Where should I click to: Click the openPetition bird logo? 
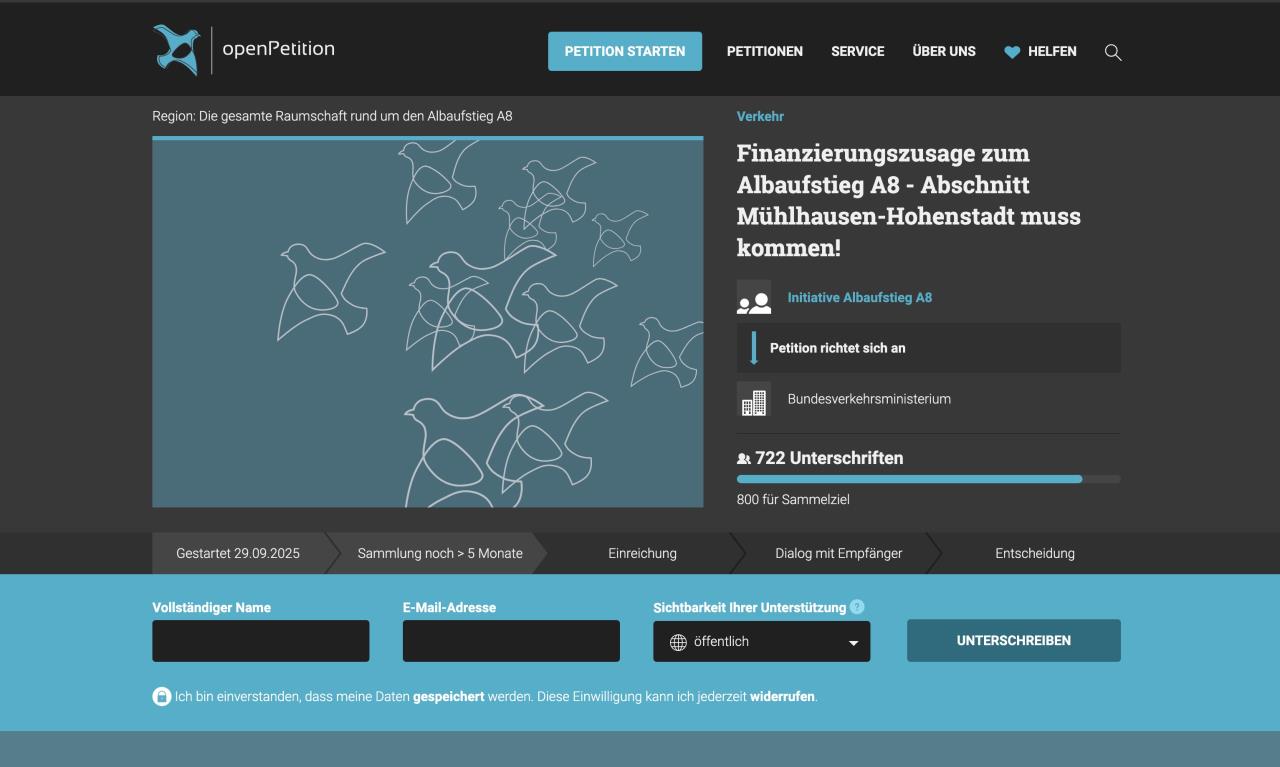pos(177,50)
